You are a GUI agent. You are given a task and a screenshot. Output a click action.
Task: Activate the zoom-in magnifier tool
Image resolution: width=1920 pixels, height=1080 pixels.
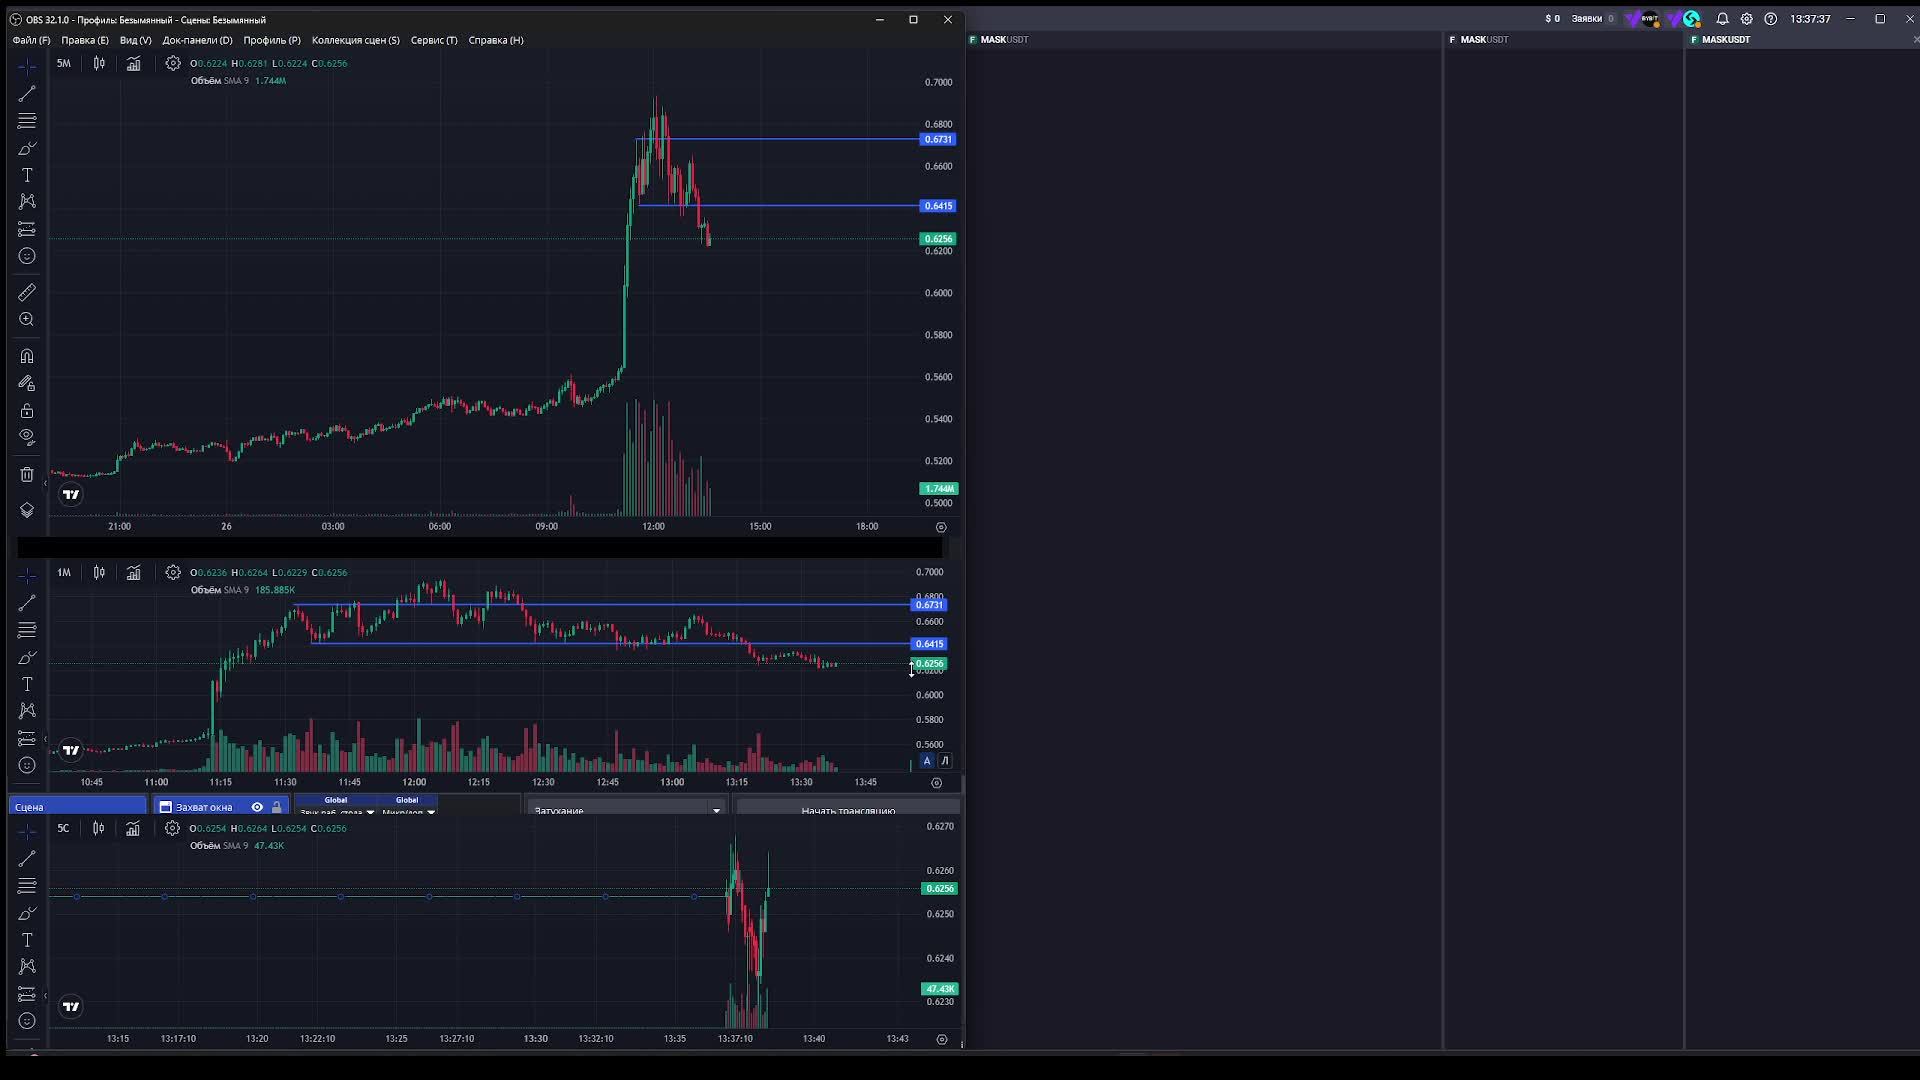[27, 320]
